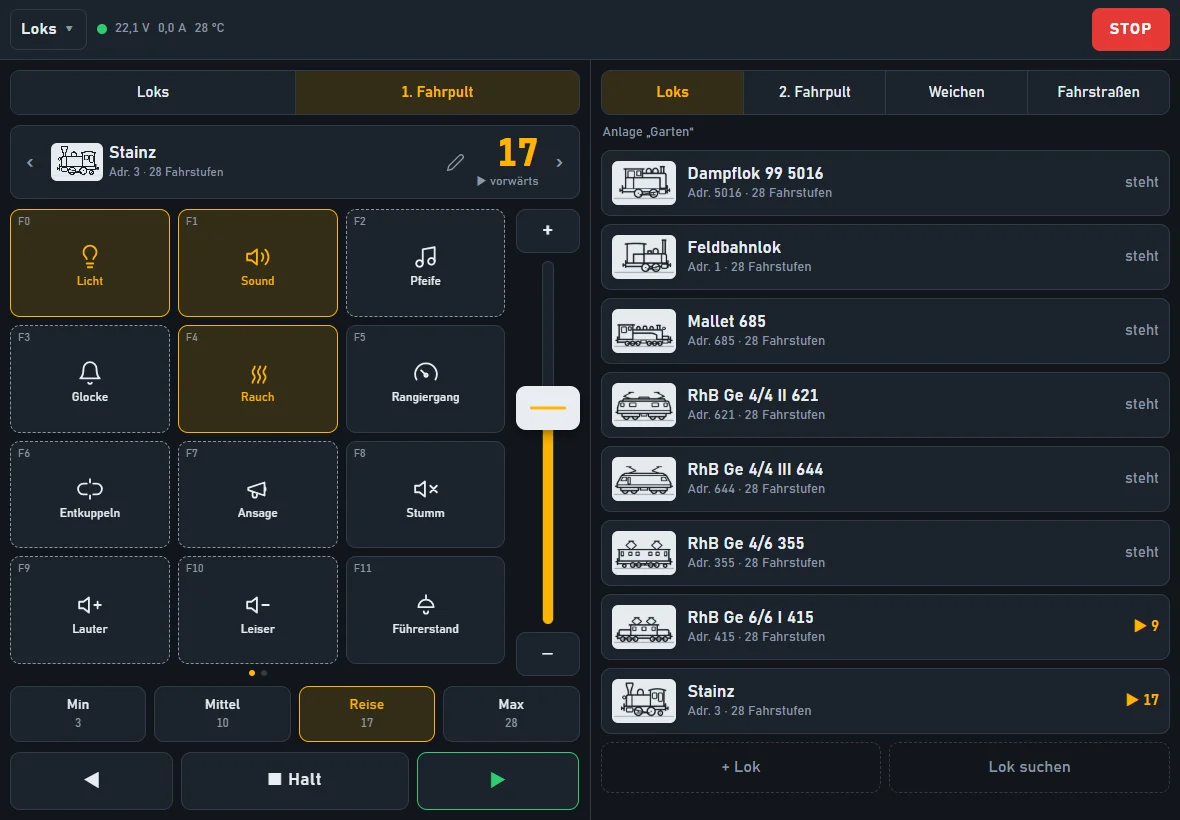The height and width of the screenshot is (820, 1180).
Task: Set direction forward with the green arrow
Action: pos(497,780)
